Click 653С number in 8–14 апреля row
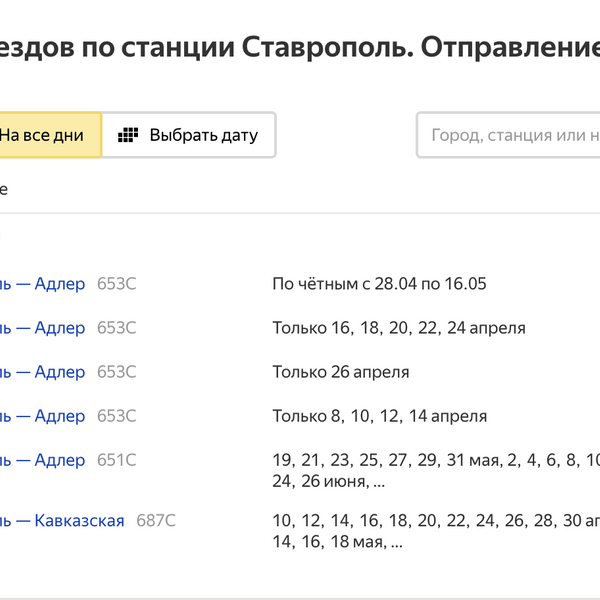 click(117, 416)
